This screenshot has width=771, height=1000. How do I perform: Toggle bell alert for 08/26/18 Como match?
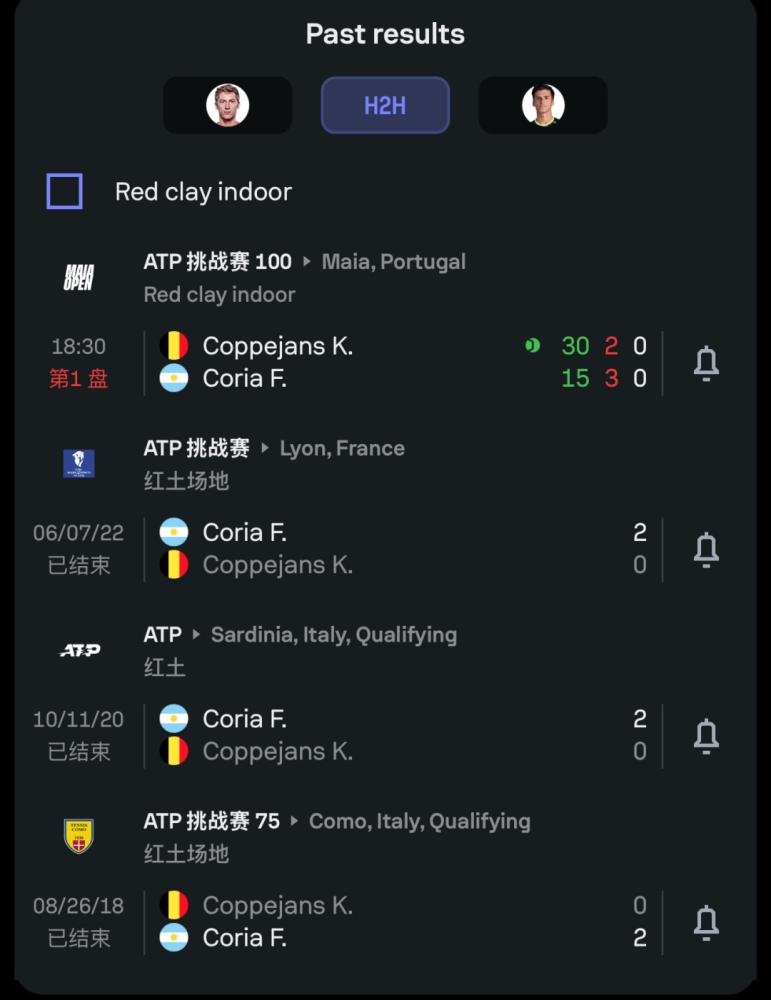pyautogui.click(x=706, y=923)
